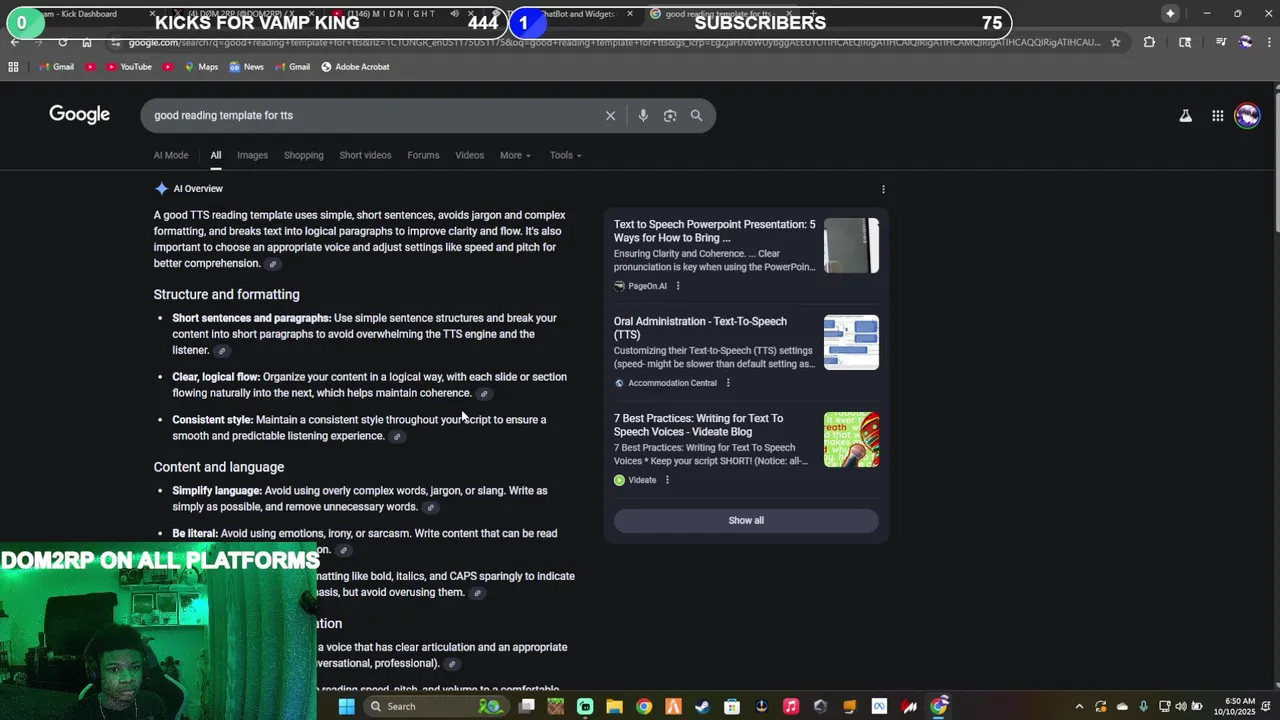Image resolution: width=1280 pixels, height=720 pixels.
Task: Open volume control in system tray
Action: (1180, 707)
